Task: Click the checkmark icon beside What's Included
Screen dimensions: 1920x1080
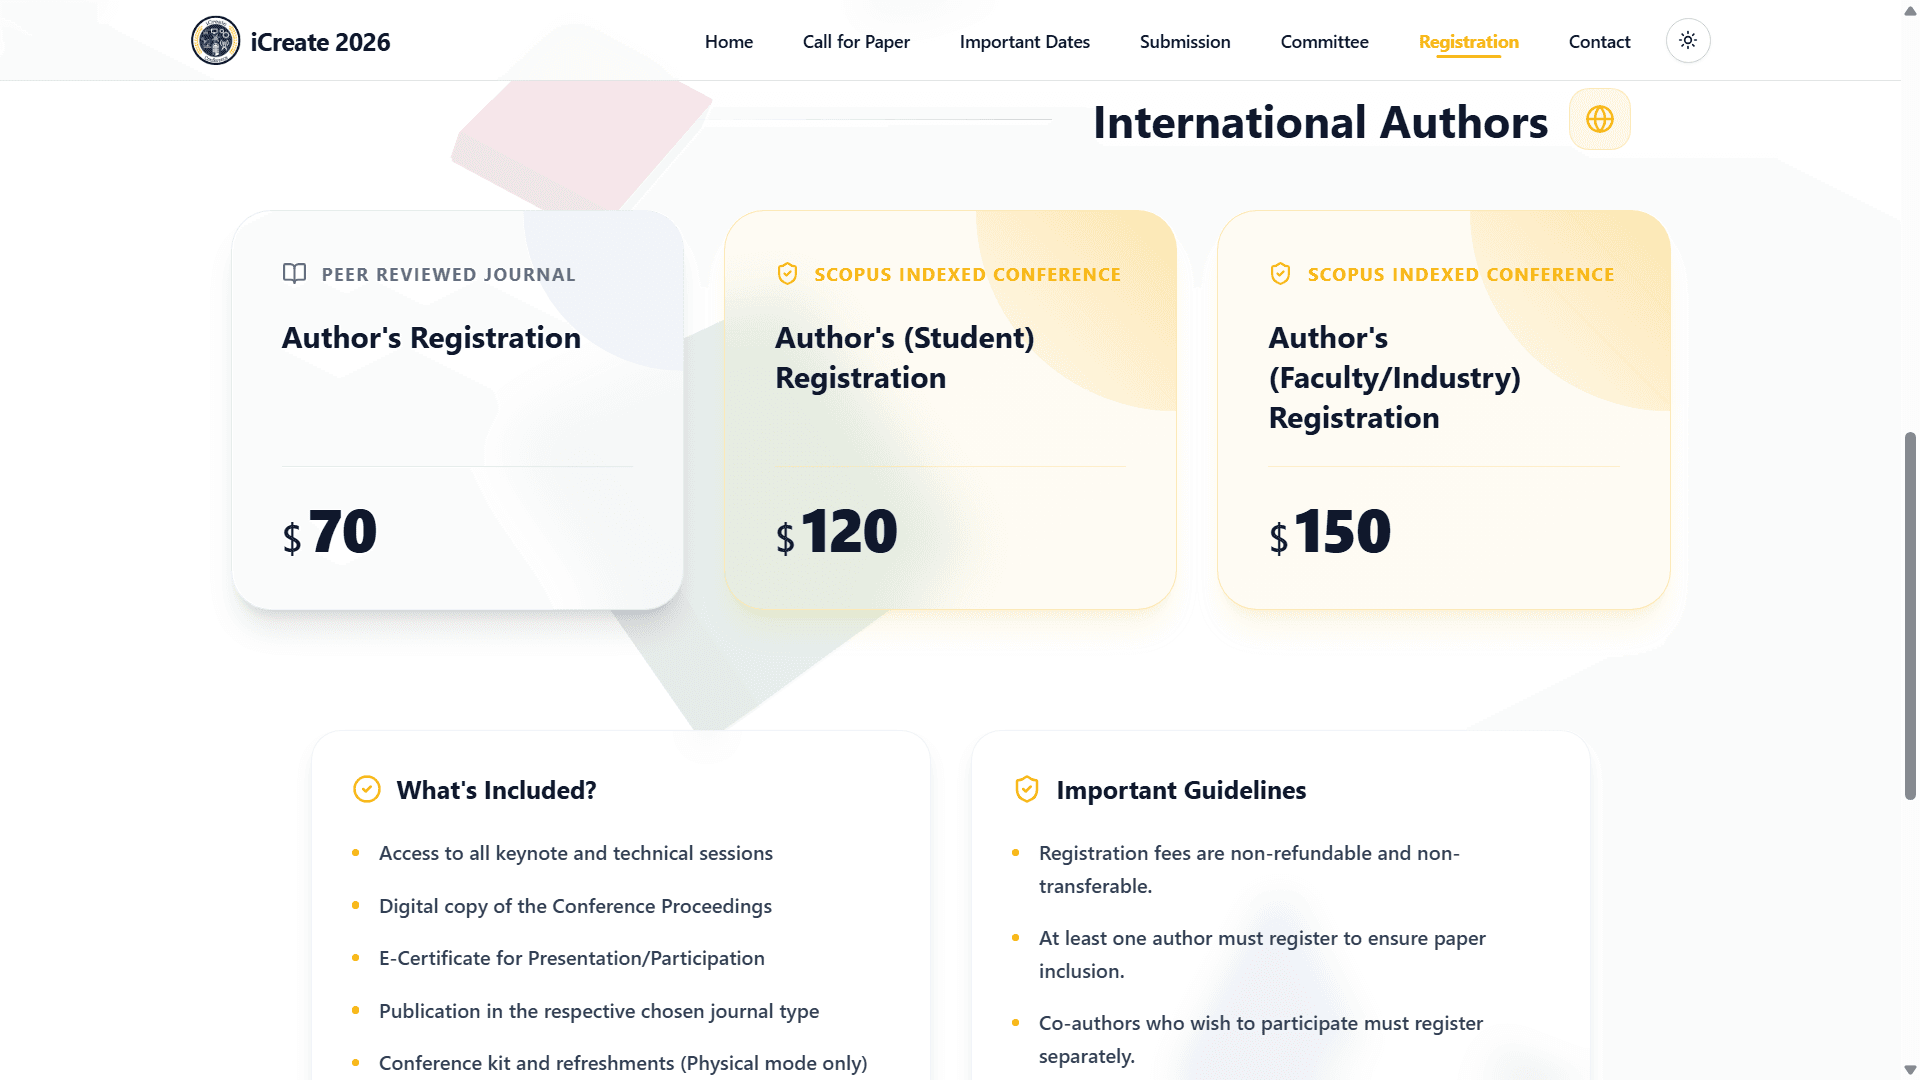Action: (x=367, y=790)
